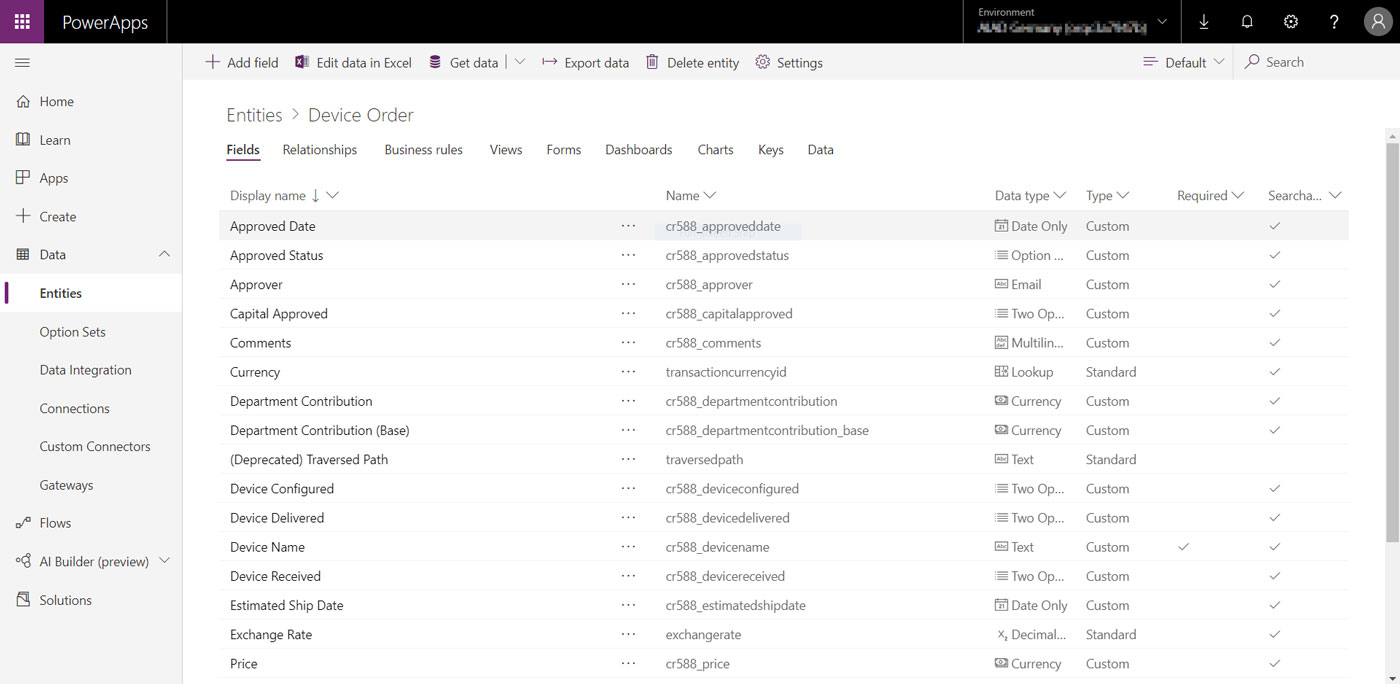Open the notifications bell icon

pos(1247,21)
